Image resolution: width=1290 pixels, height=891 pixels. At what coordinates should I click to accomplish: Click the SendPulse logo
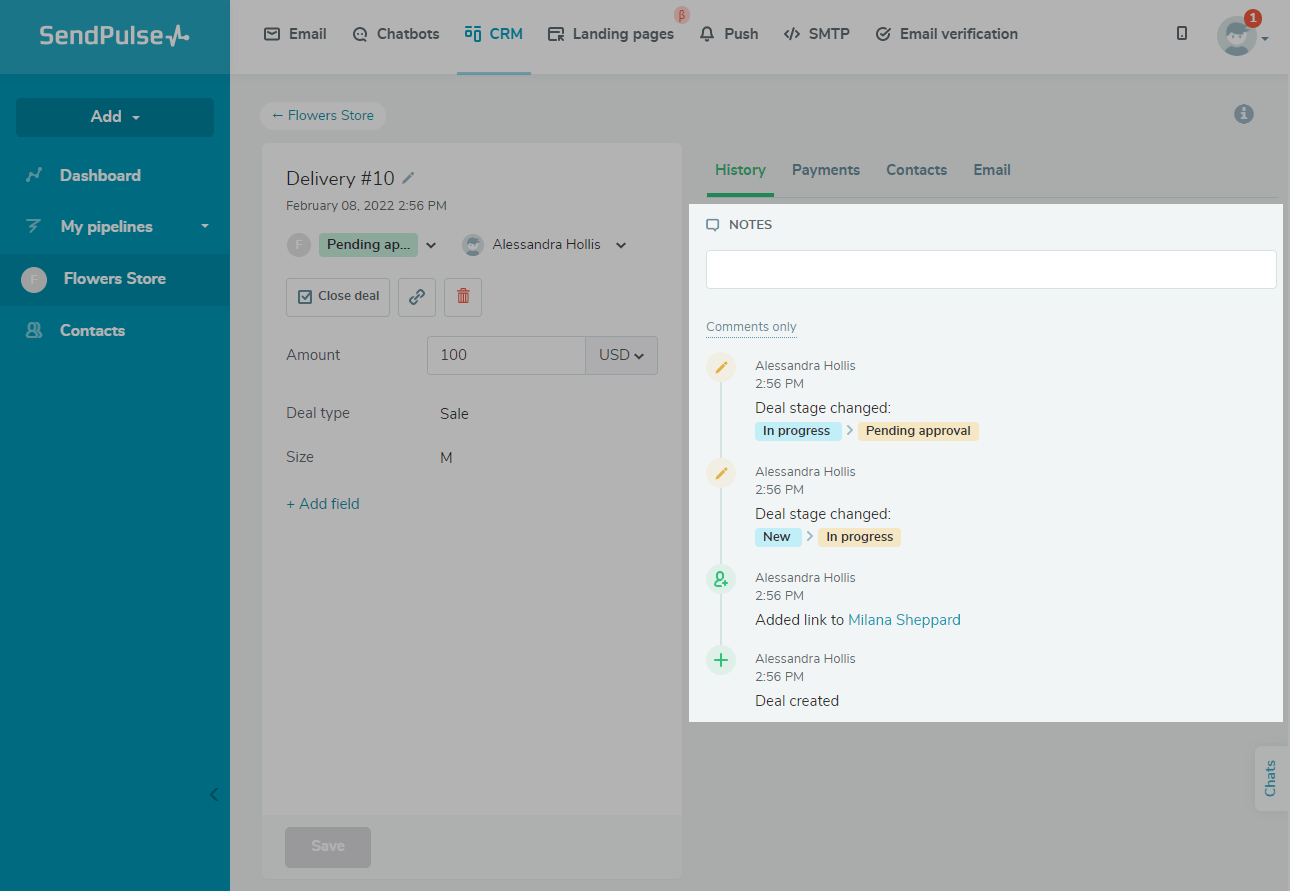pyautogui.click(x=114, y=36)
